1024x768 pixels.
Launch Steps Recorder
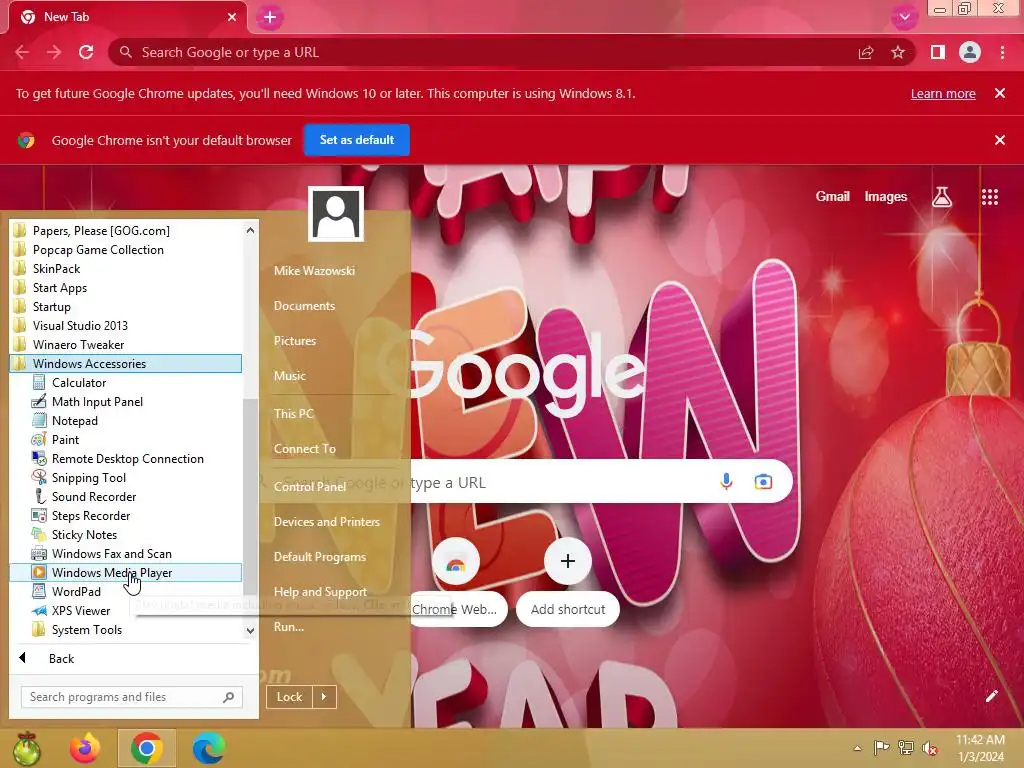pos(91,515)
